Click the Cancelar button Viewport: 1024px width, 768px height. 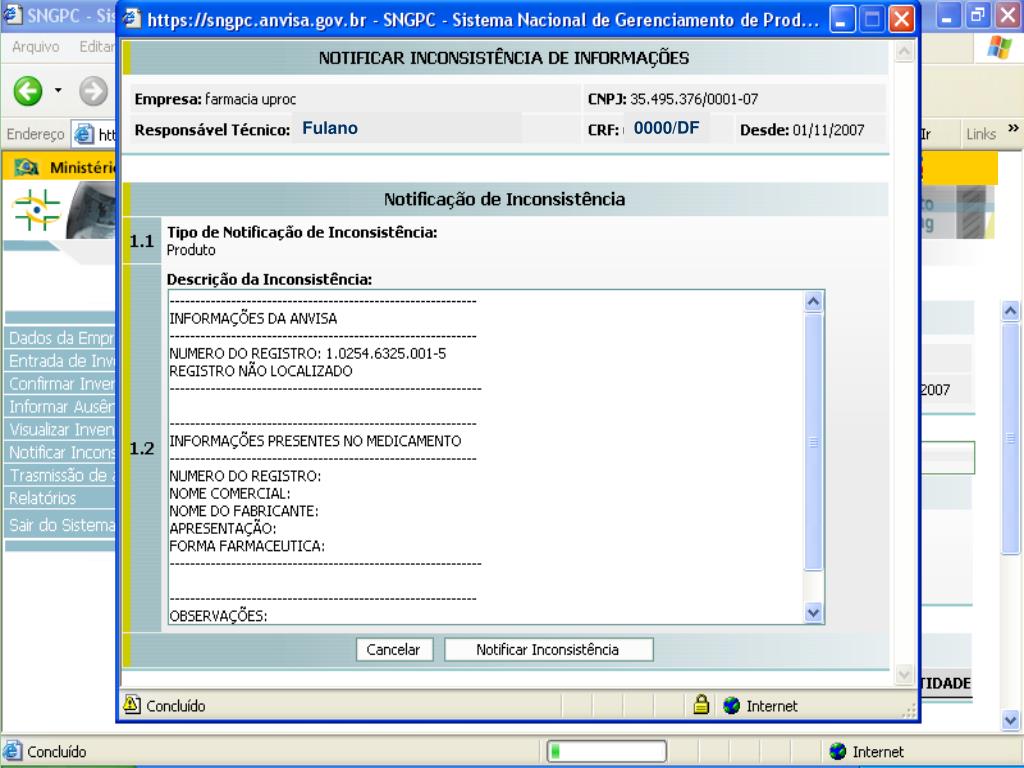click(394, 649)
